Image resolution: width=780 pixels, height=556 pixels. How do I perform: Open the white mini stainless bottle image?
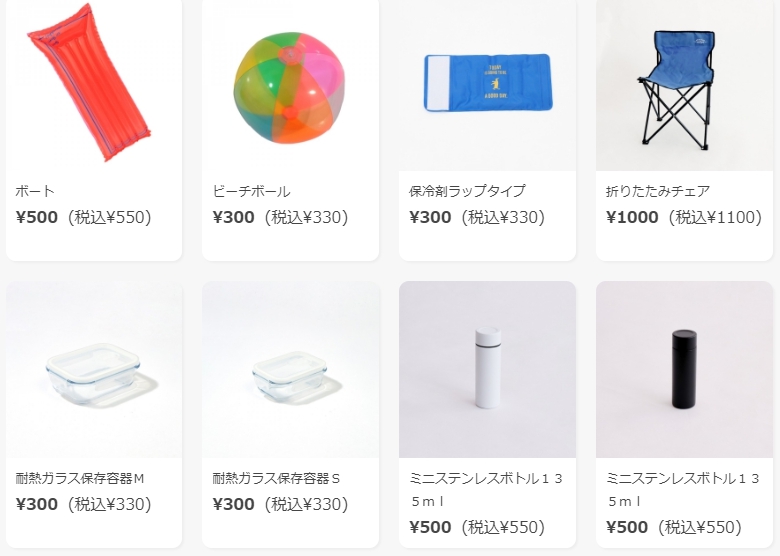click(488, 370)
